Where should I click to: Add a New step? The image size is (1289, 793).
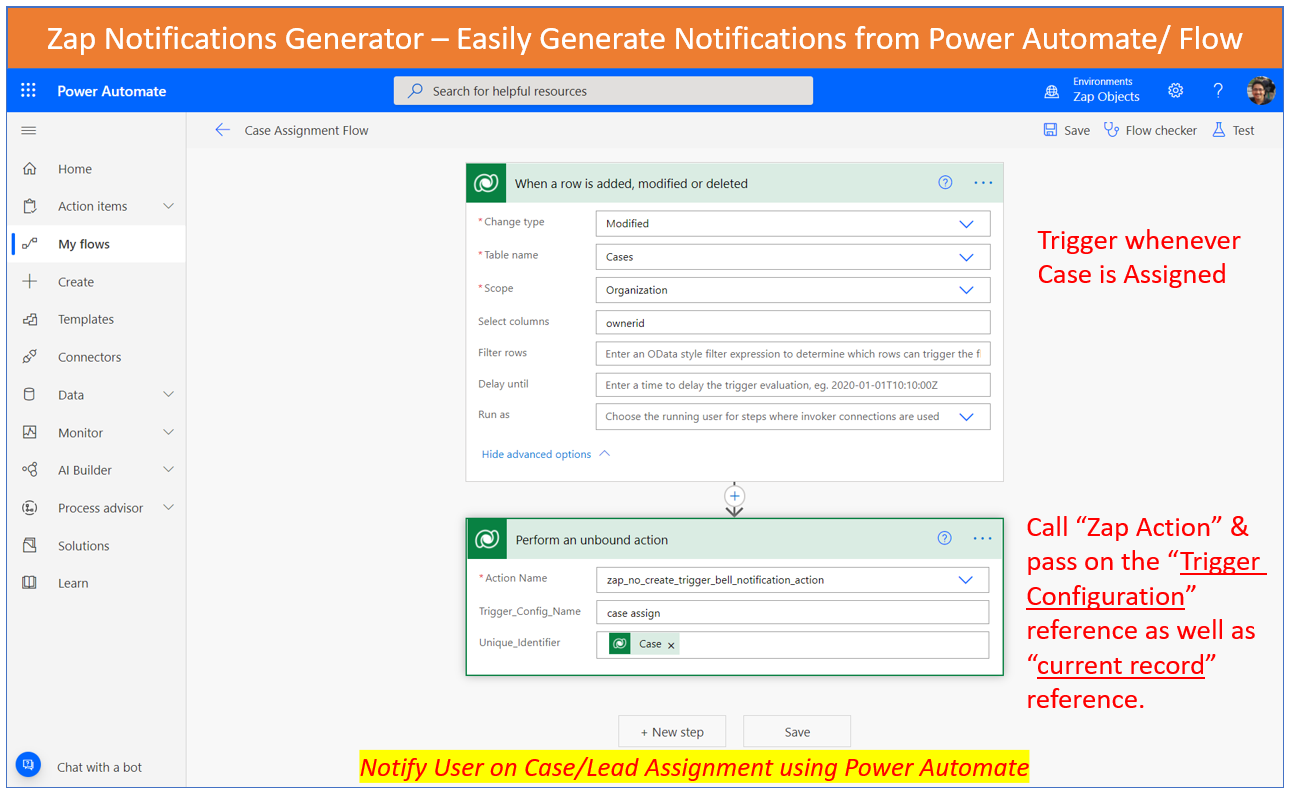click(672, 732)
